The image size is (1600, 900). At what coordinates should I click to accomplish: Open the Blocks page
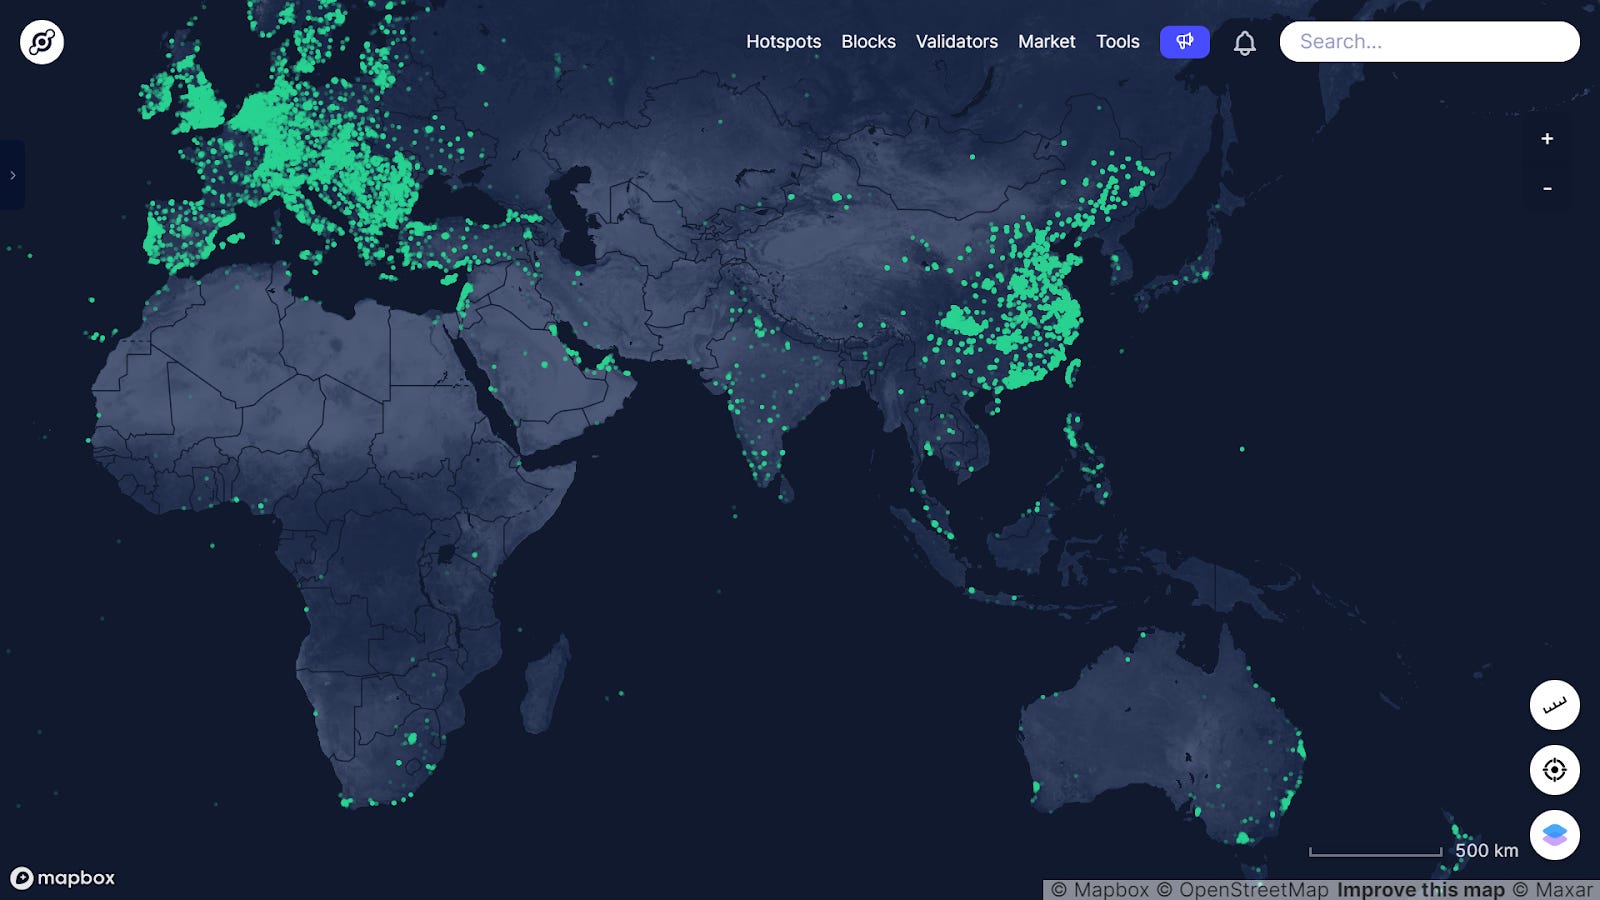(868, 42)
